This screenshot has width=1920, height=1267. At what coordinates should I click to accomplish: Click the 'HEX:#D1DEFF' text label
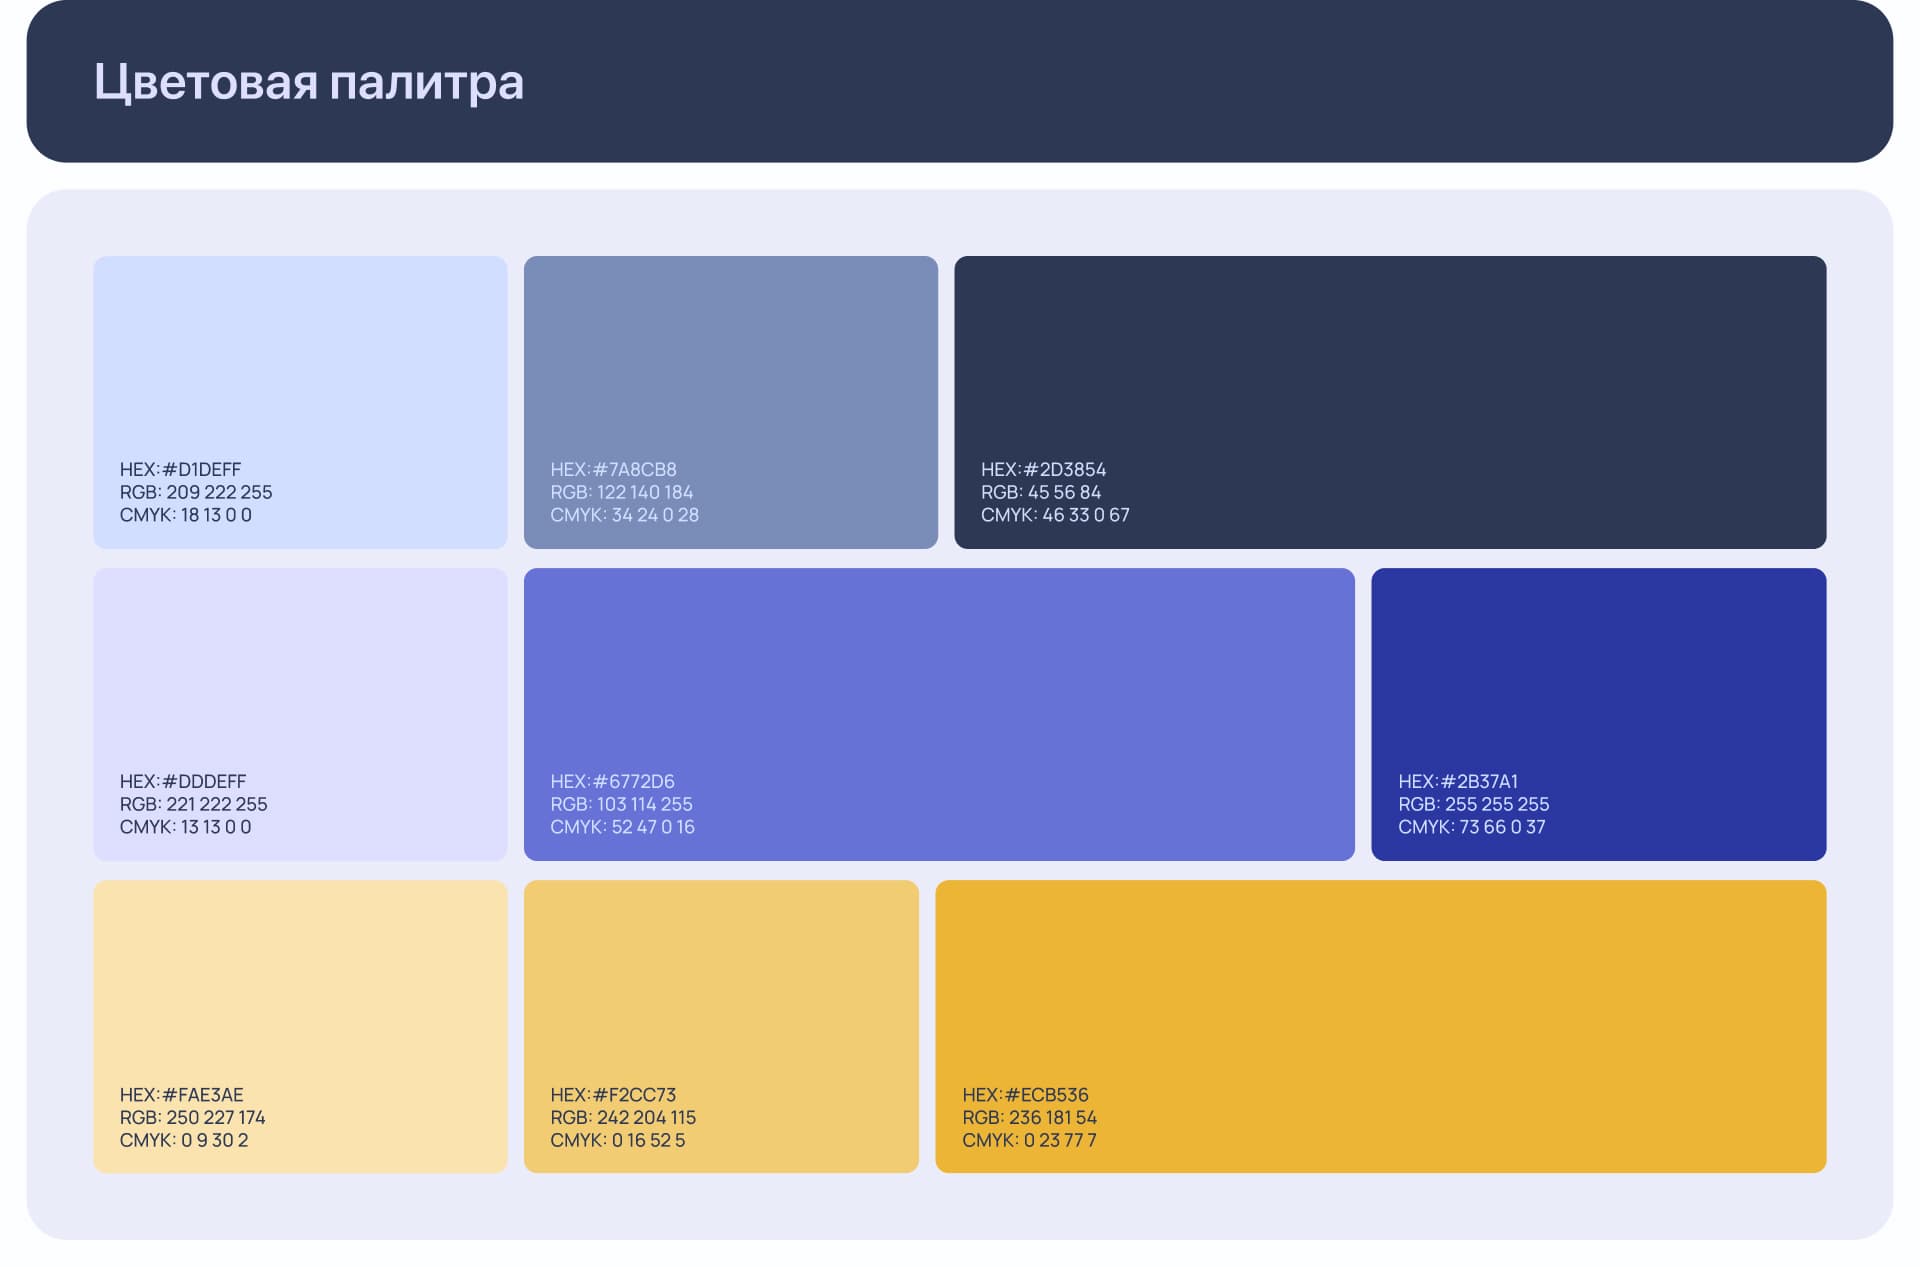click(180, 469)
